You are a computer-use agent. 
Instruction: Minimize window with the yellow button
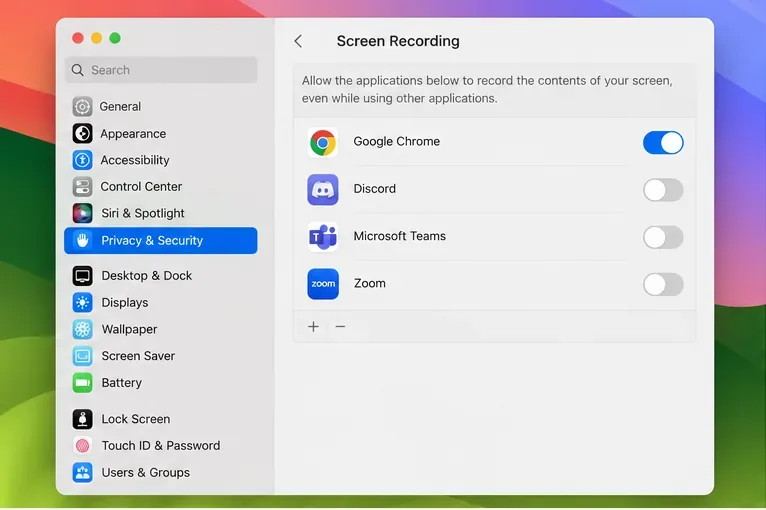pos(96,38)
